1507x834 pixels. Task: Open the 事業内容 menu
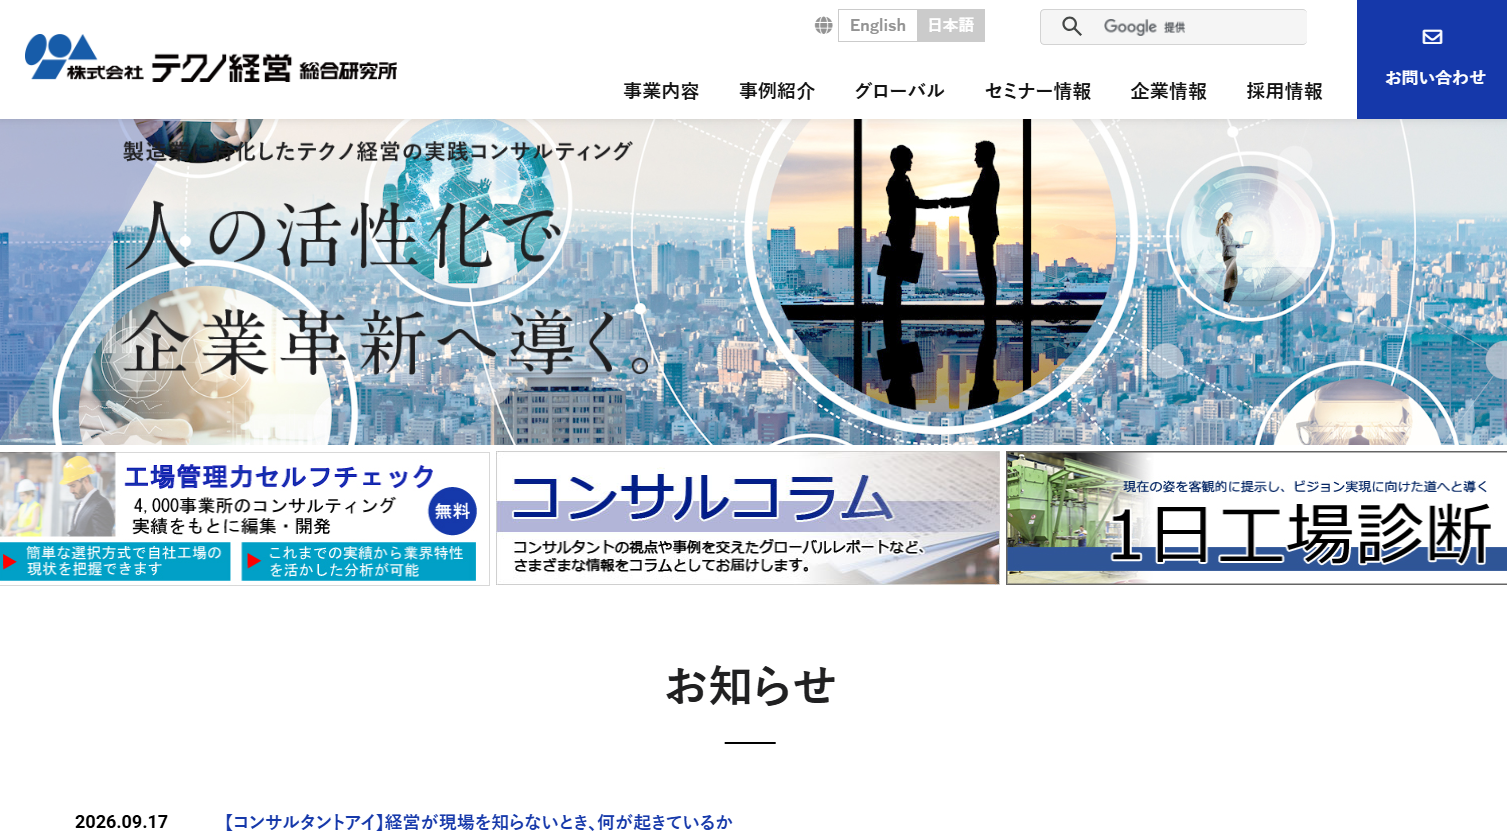tap(661, 91)
